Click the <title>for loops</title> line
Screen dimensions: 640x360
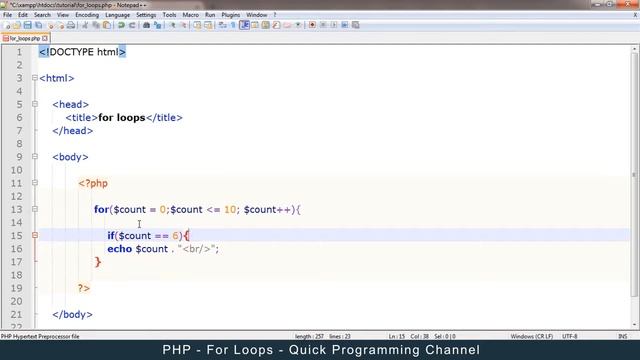coord(124,118)
